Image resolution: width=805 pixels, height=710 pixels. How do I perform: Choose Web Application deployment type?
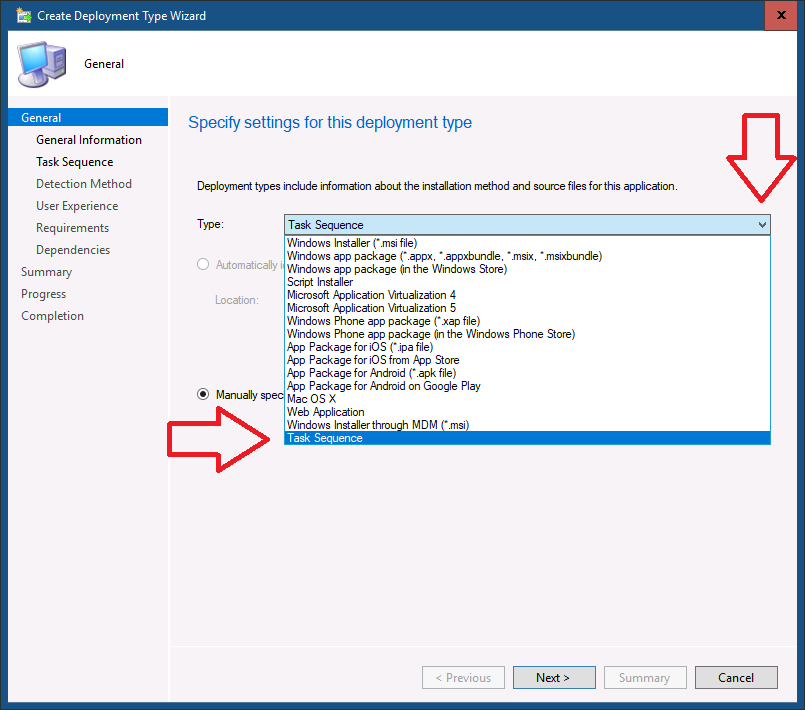click(x=527, y=412)
